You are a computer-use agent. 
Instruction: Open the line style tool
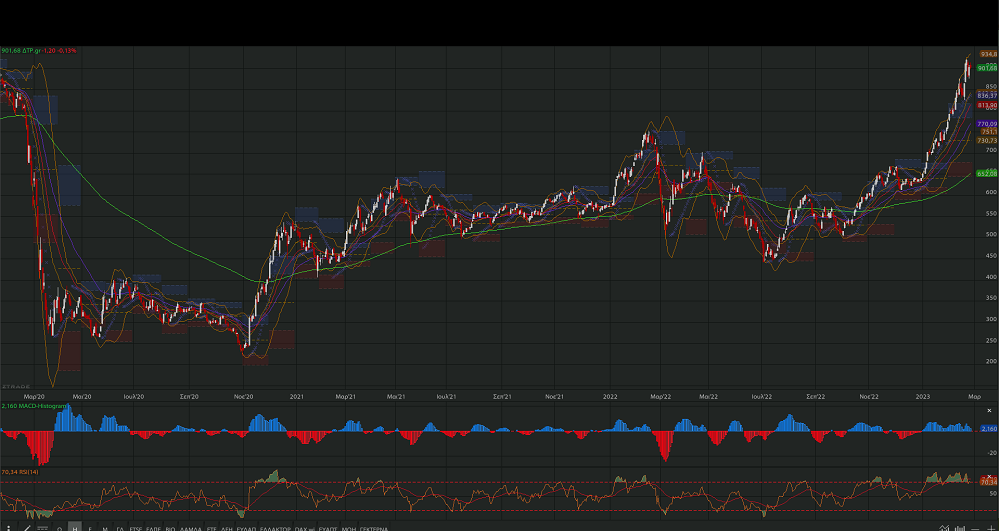(43, 528)
